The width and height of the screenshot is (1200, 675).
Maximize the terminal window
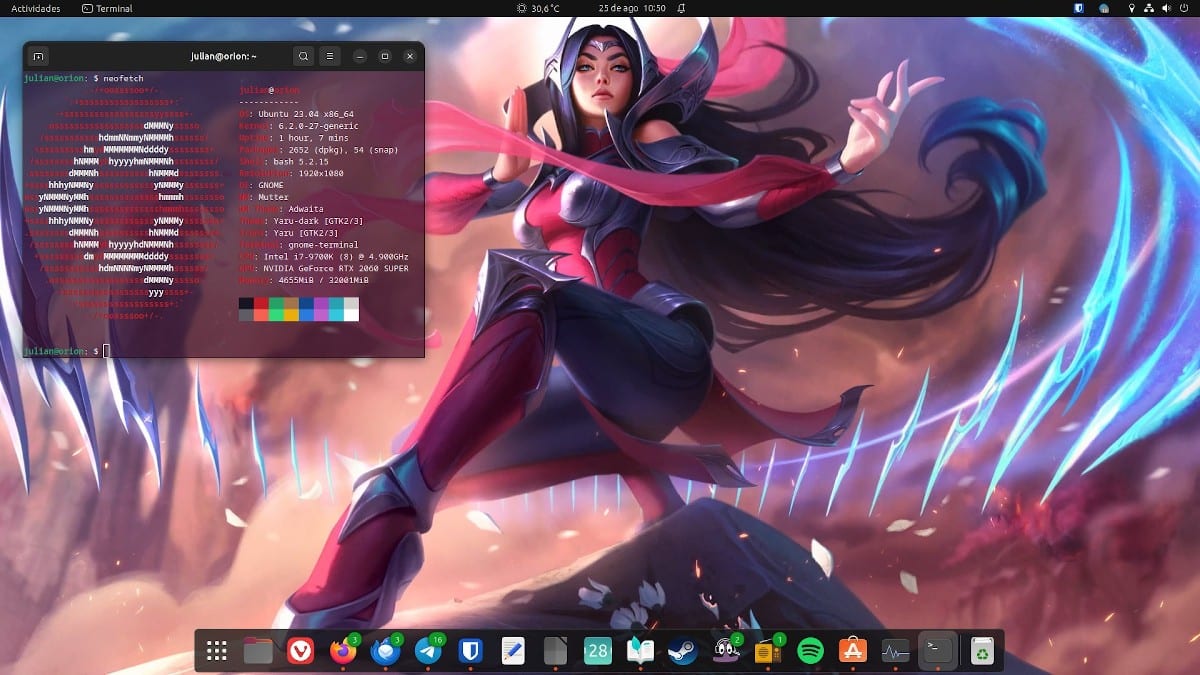tap(384, 56)
